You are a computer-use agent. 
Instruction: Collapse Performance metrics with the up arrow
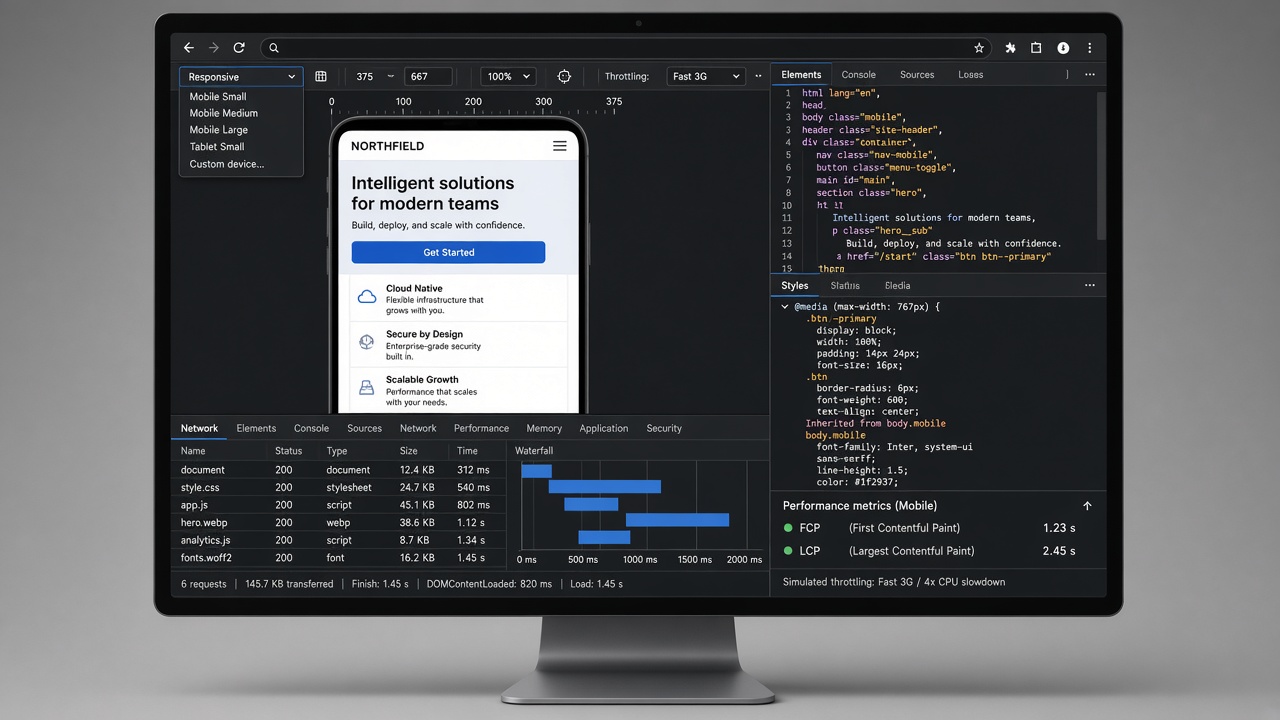pos(1087,506)
